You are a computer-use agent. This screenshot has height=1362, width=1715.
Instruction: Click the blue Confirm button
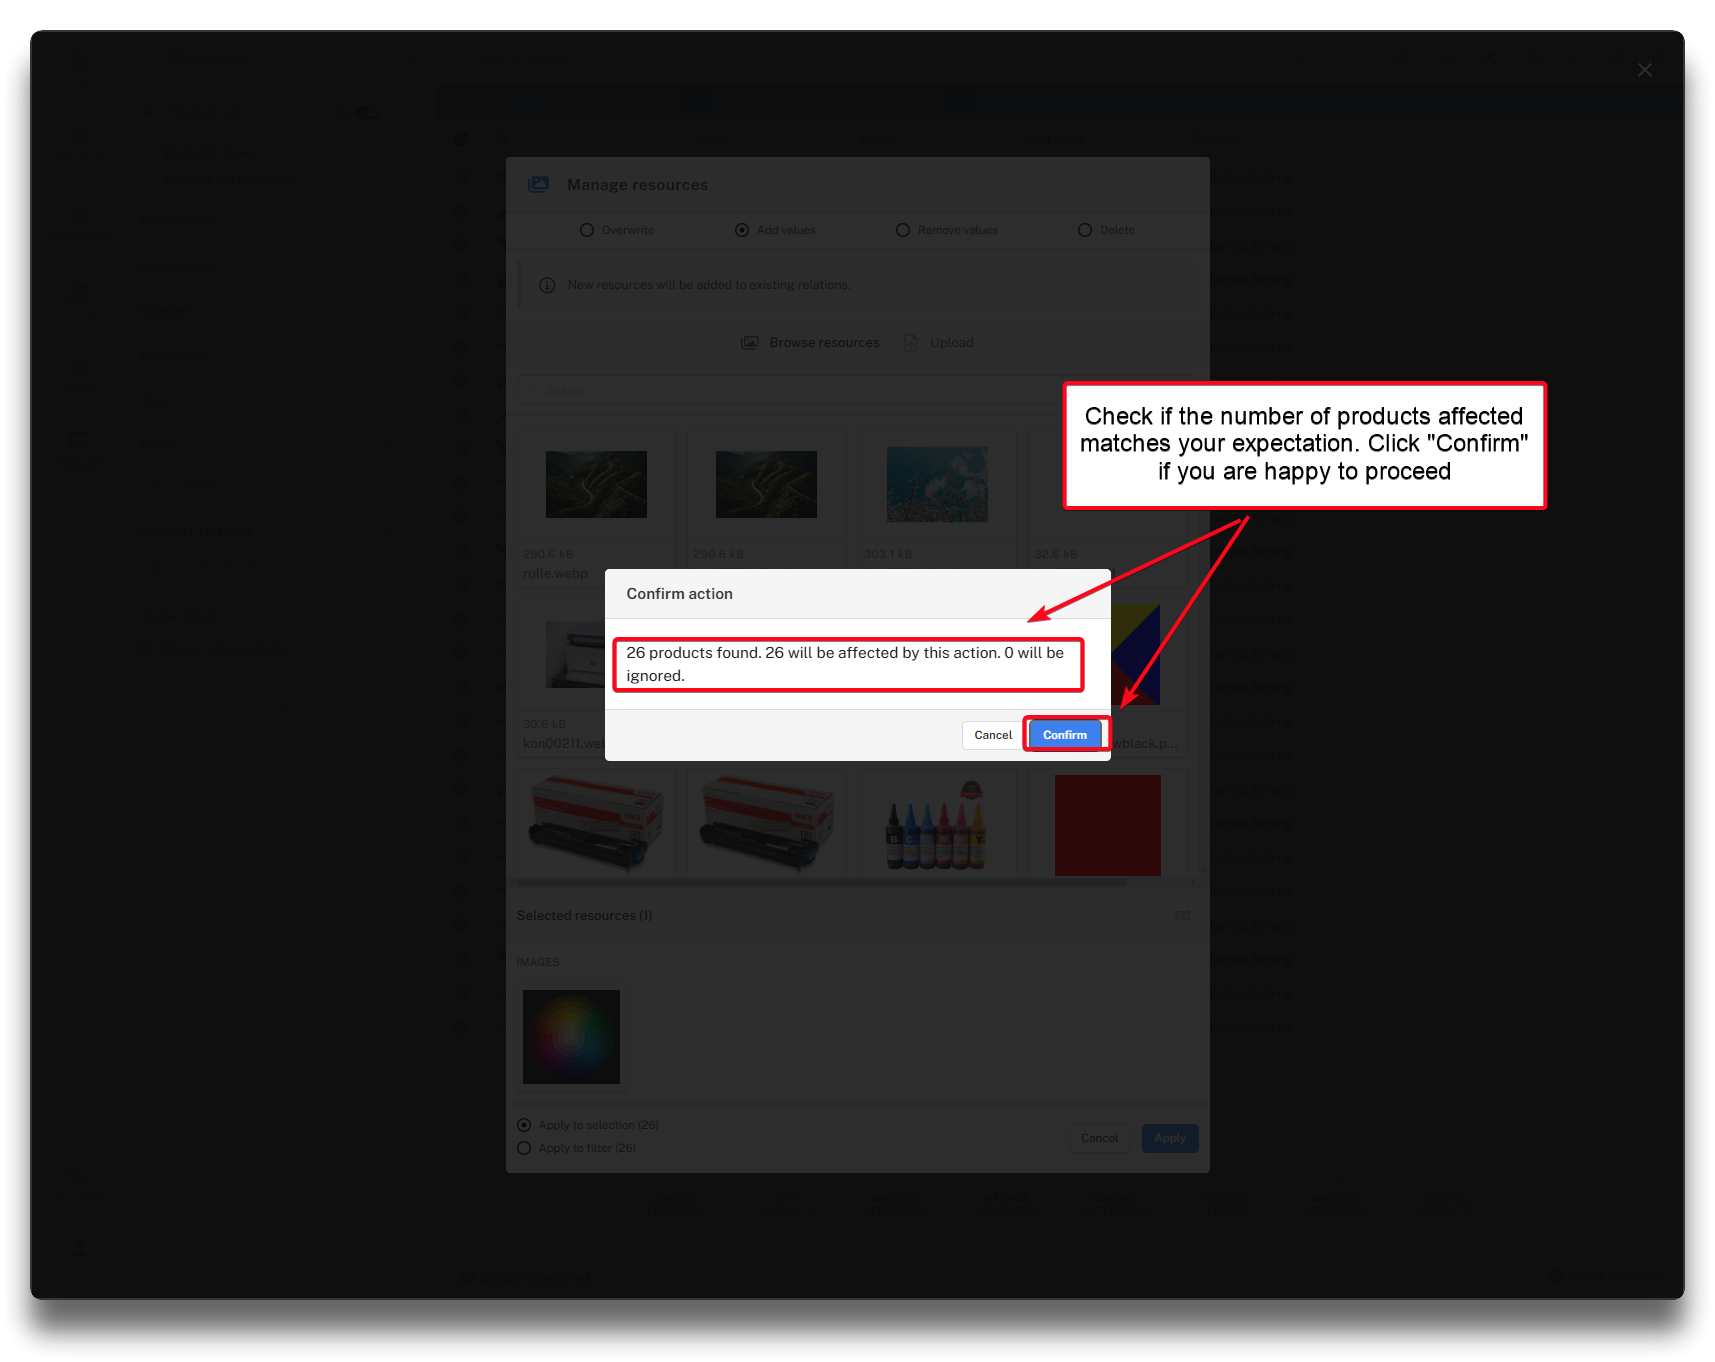[x=1064, y=735]
